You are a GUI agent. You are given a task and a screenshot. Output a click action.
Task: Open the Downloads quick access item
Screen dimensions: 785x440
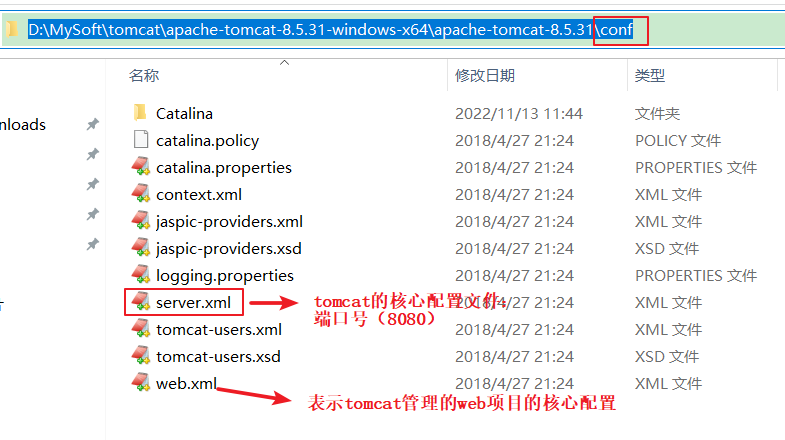(x=23, y=125)
